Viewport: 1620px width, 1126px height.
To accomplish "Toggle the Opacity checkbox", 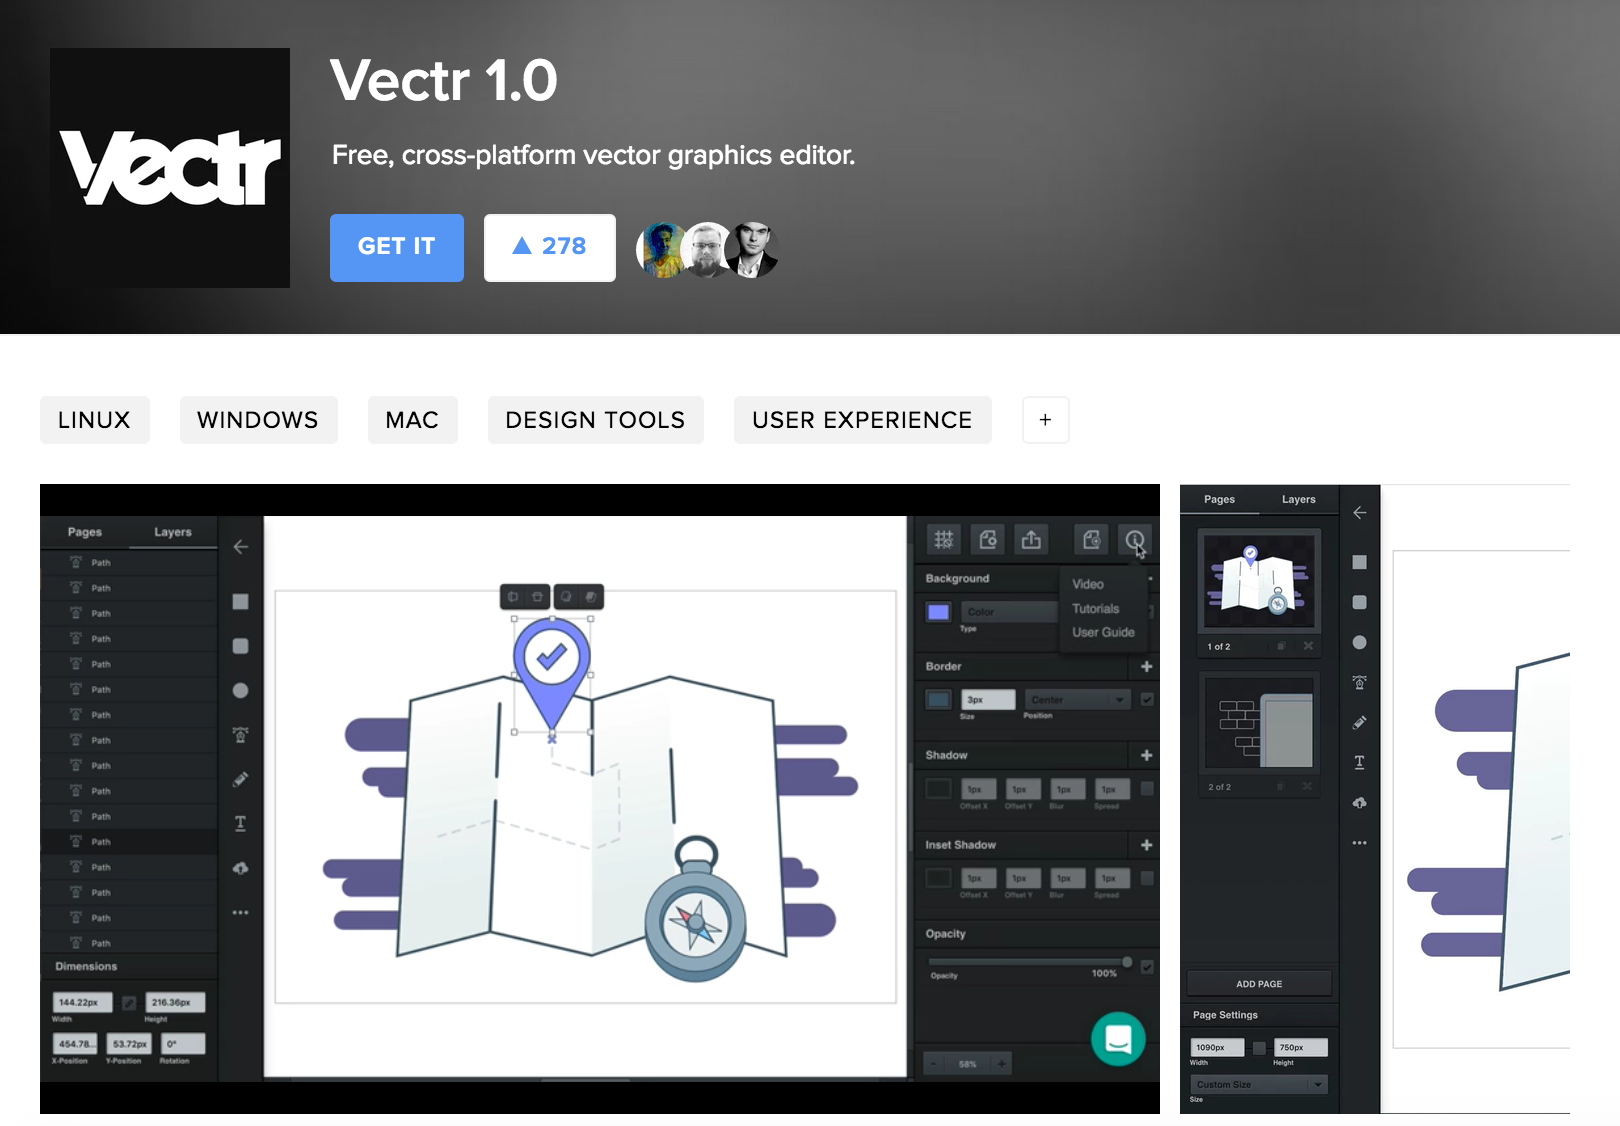I will coord(1147,966).
